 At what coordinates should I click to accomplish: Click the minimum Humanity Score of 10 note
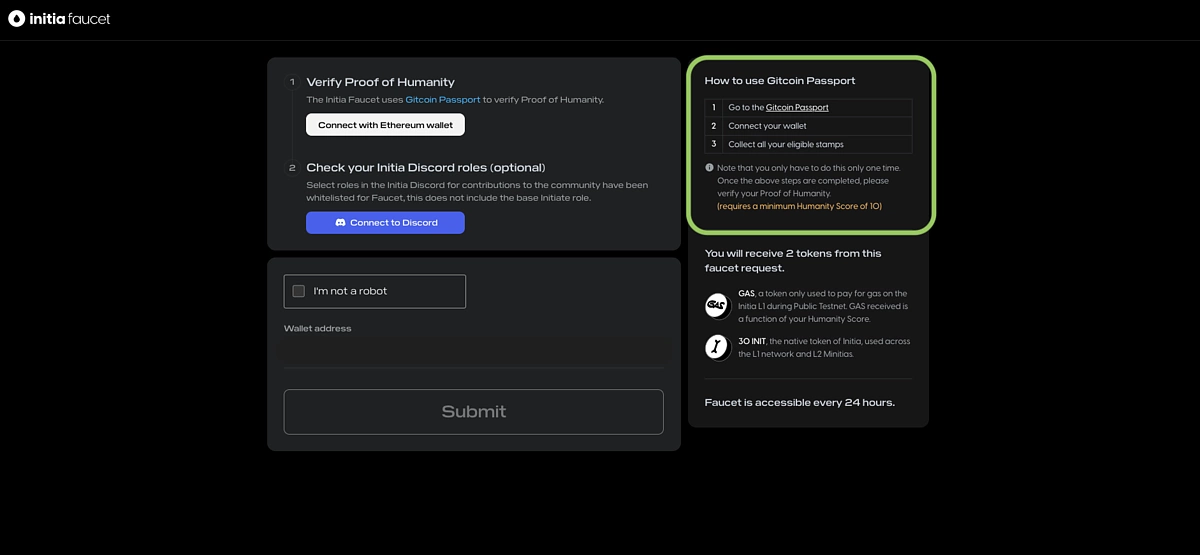(x=799, y=206)
